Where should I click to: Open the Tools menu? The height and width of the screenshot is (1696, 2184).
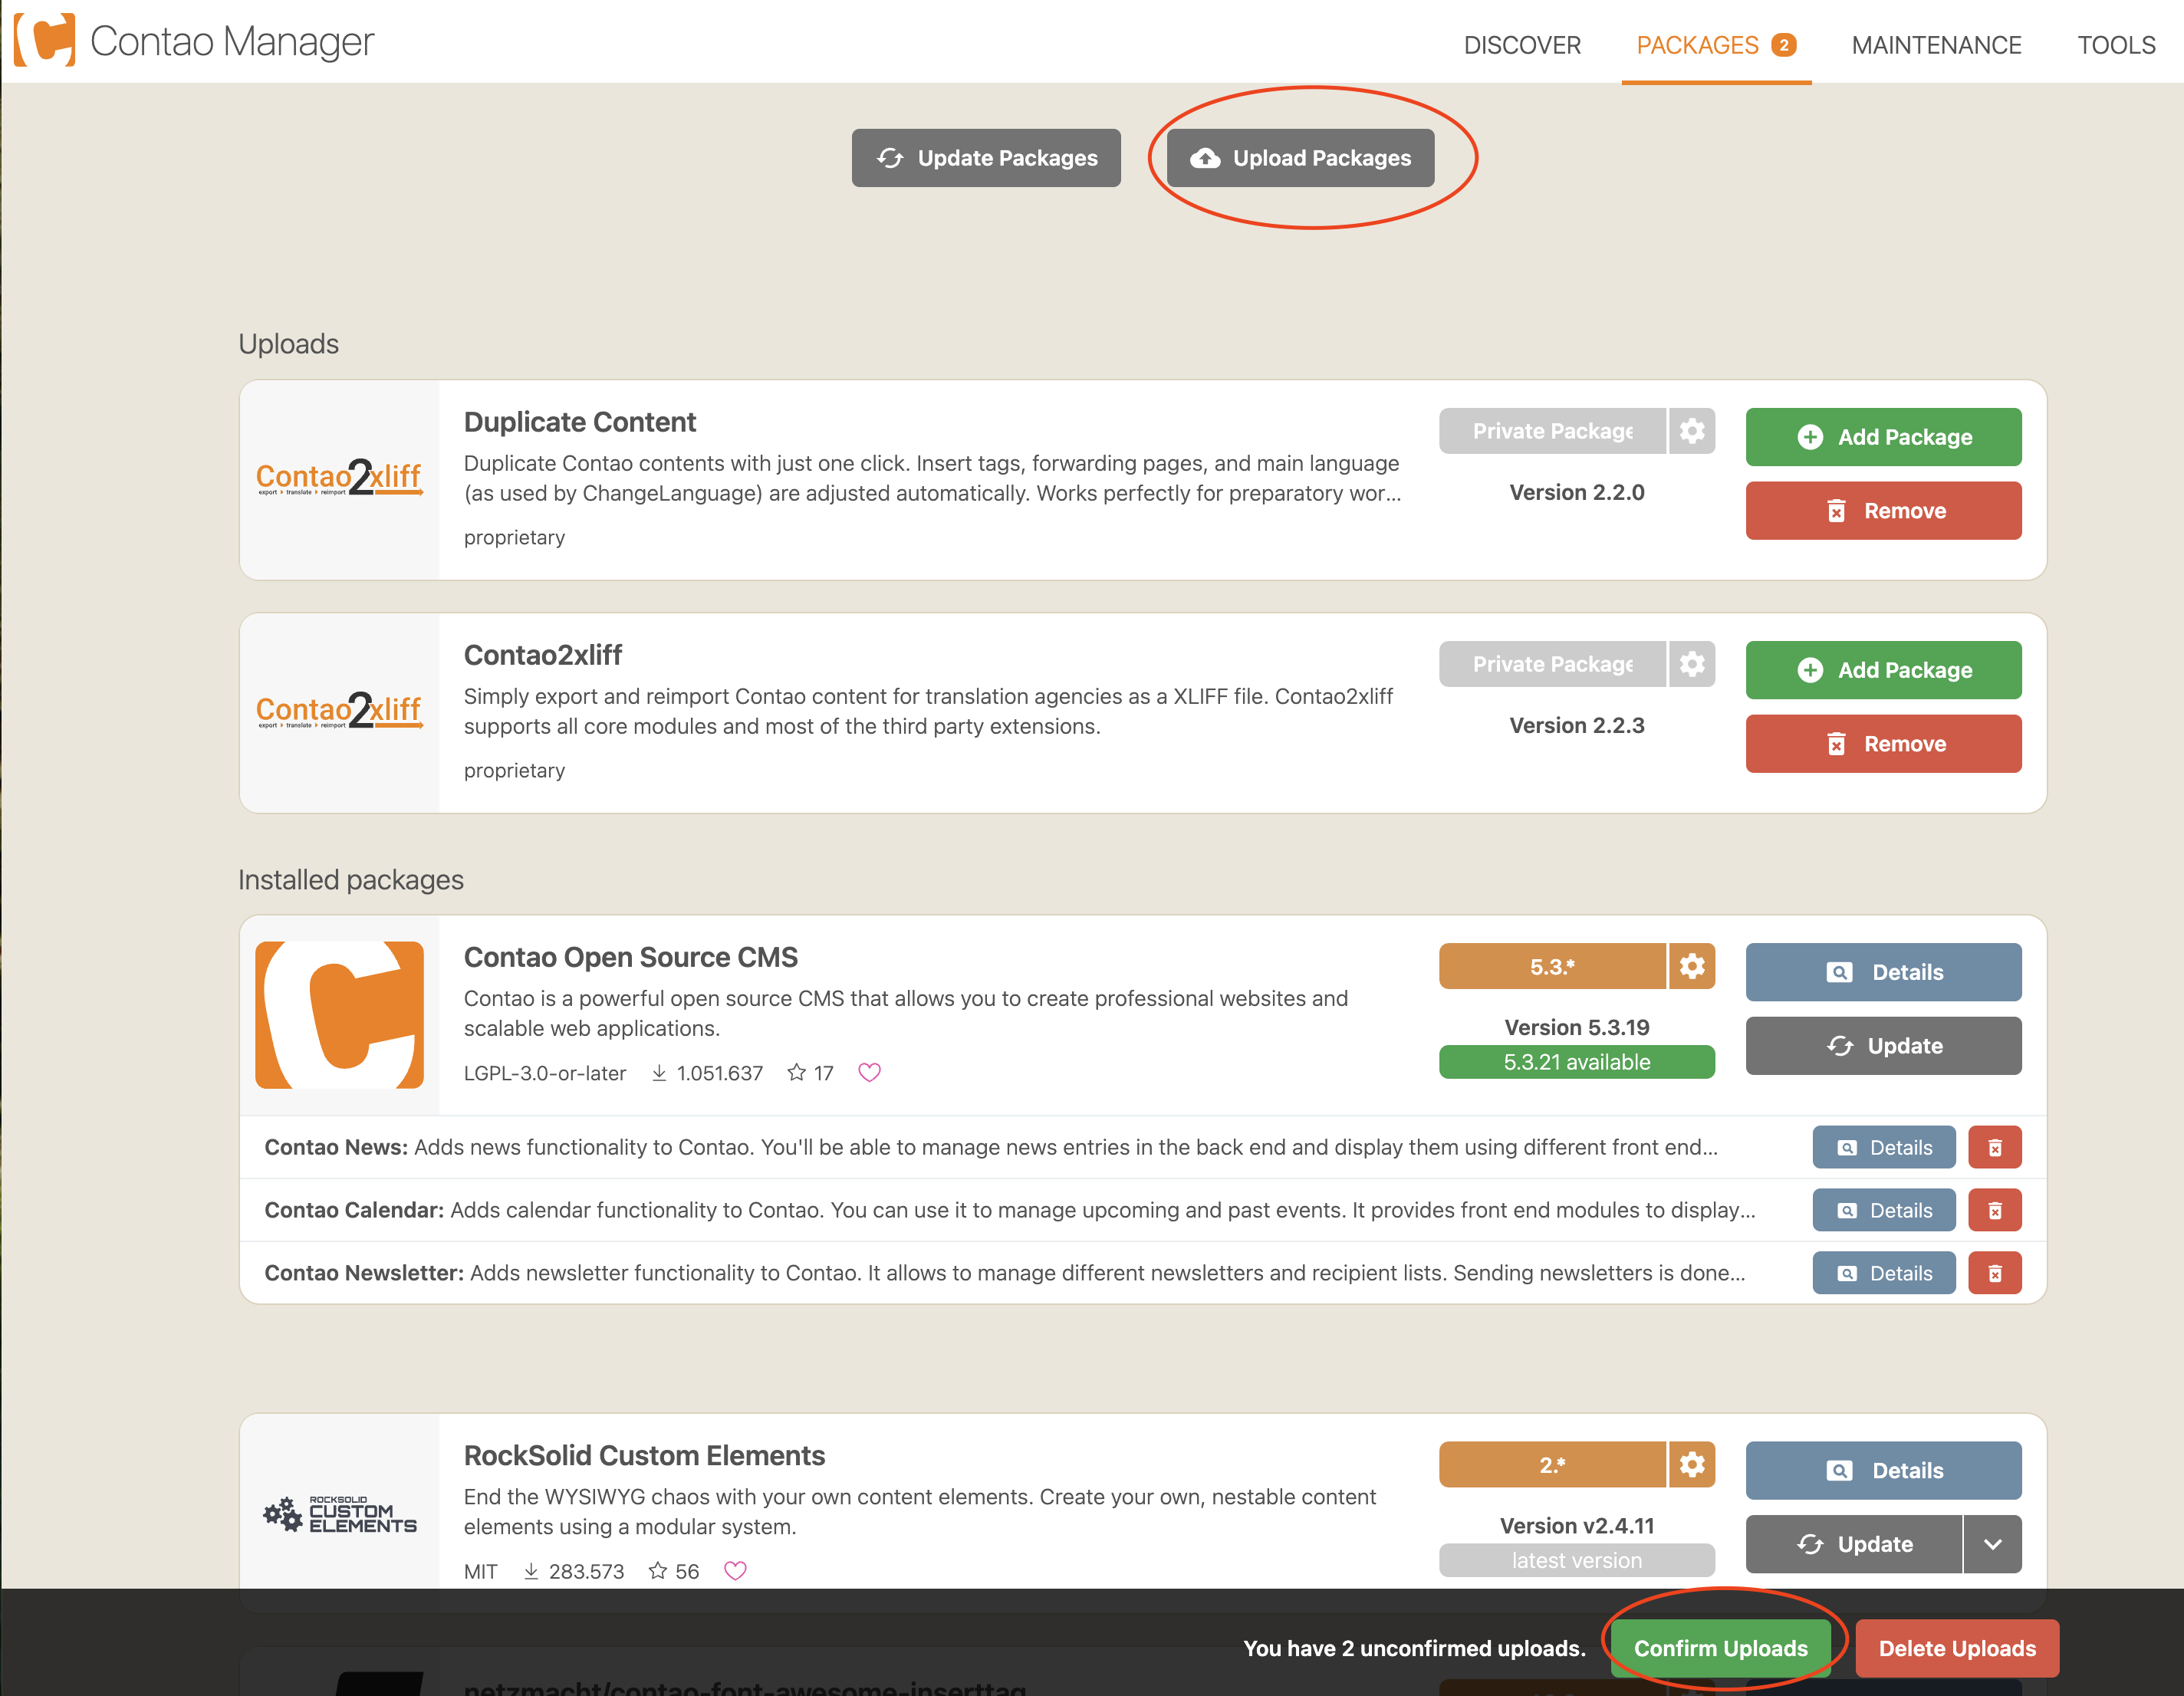[x=2116, y=45]
